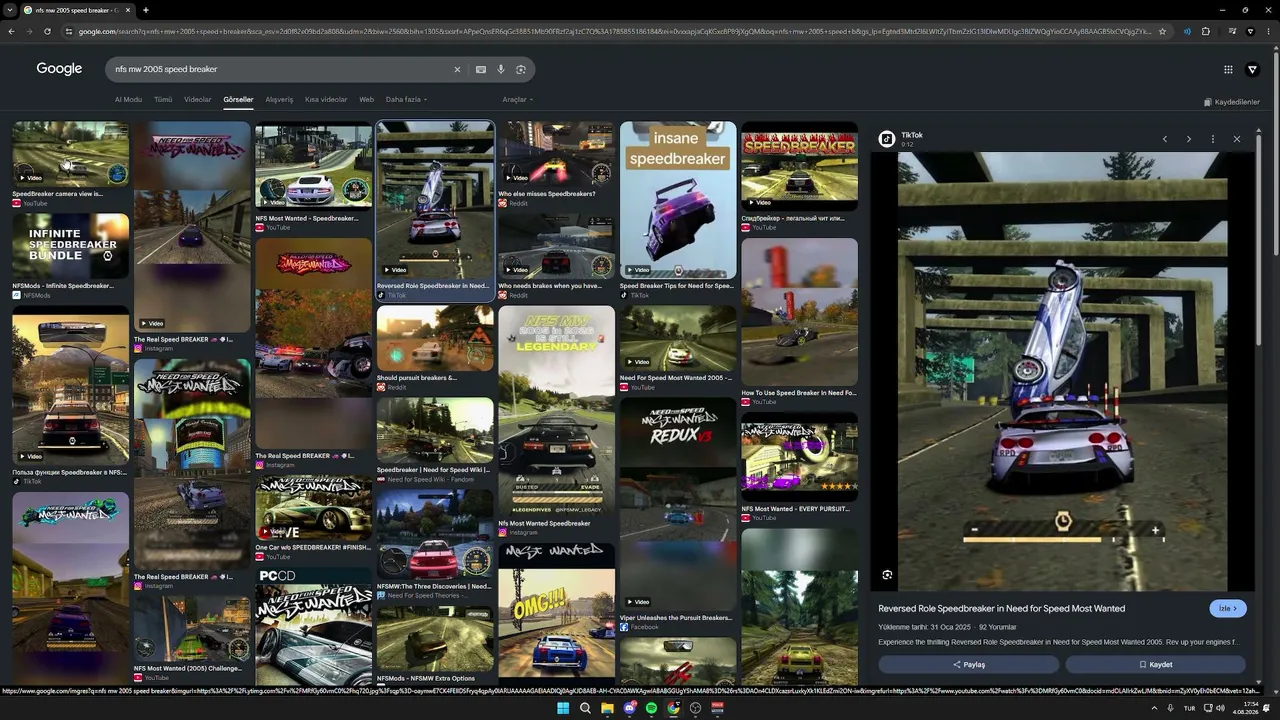Switch to the Web results tab

(x=367, y=100)
